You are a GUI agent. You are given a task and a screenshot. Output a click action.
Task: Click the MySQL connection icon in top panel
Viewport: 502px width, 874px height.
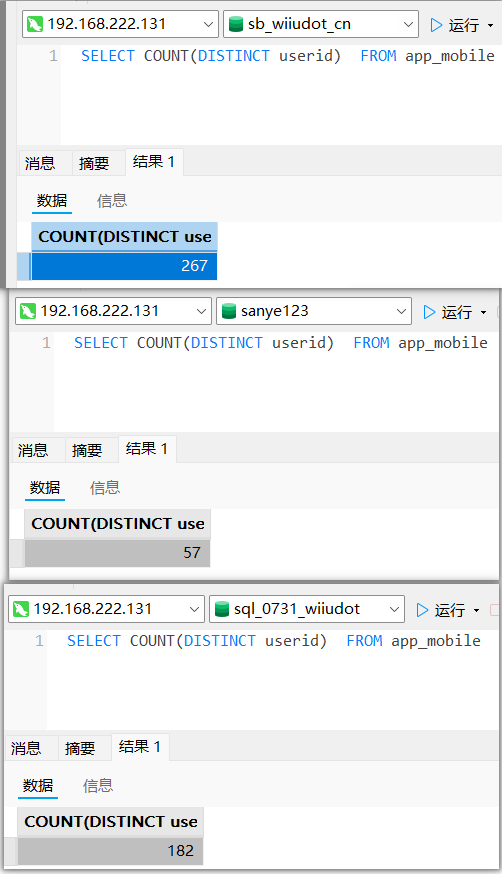pyautogui.click(x=35, y=25)
